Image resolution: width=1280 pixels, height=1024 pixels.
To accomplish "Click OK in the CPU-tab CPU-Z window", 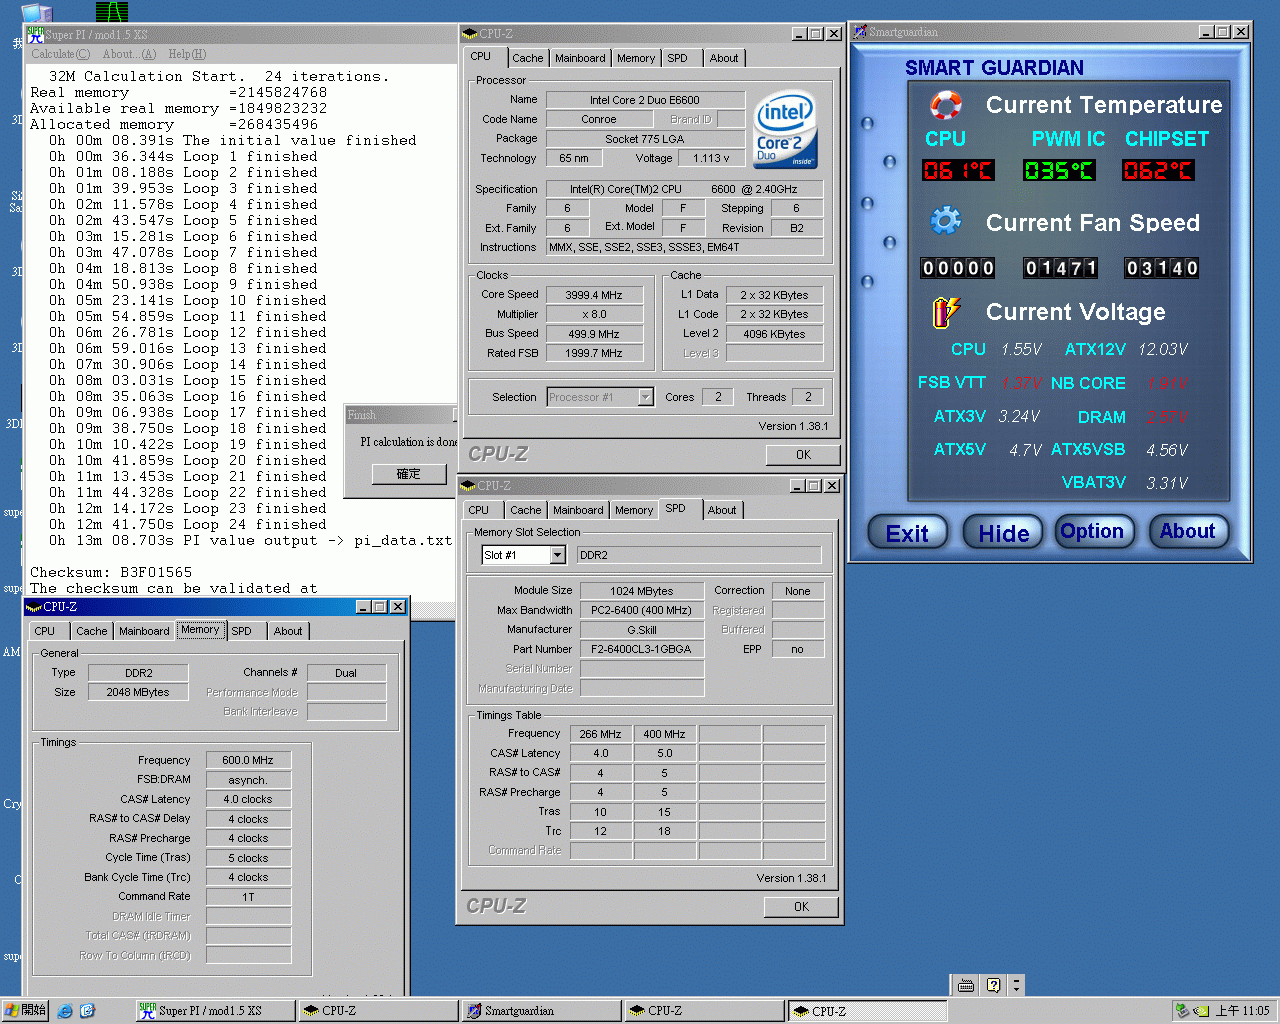I will (x=803, y=455).
